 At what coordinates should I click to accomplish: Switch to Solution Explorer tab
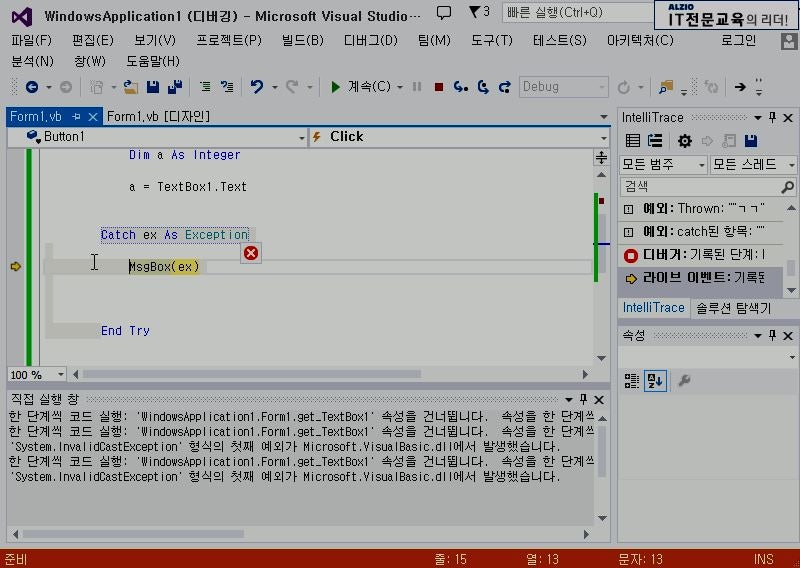[734, 308]
